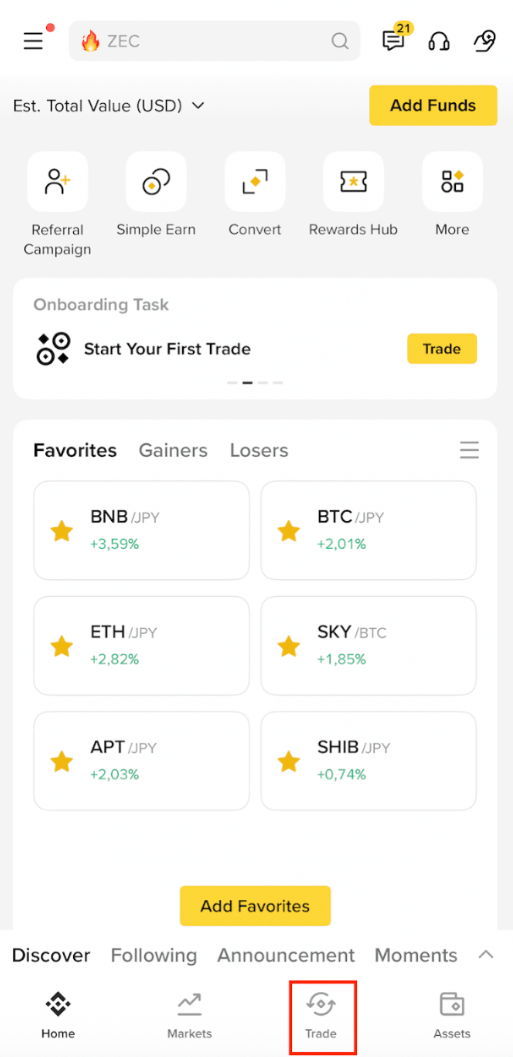Viewport: 513px width, 1057px height.
Task: Open the Referral Campaign icon
Action: [57, 181]
